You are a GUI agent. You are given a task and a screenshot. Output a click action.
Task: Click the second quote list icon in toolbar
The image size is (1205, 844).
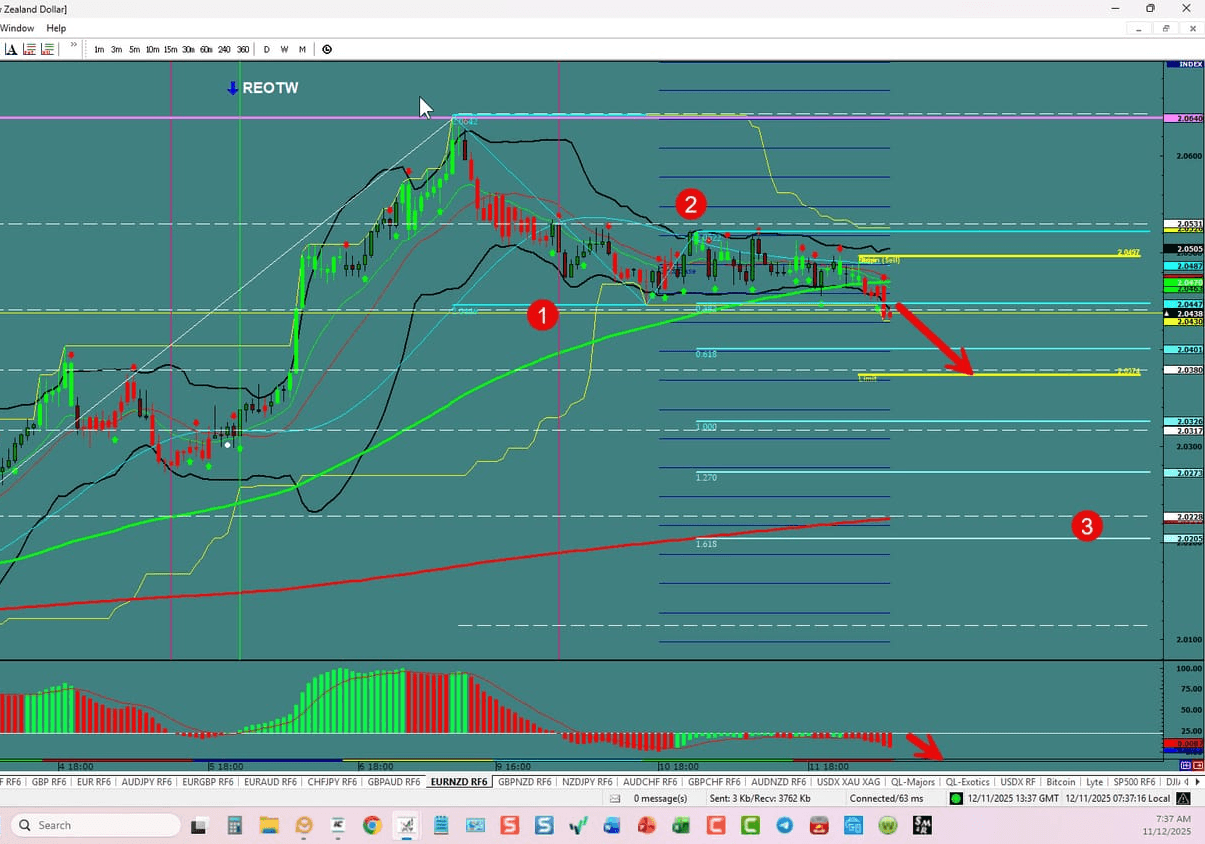(x=47, y=48)
